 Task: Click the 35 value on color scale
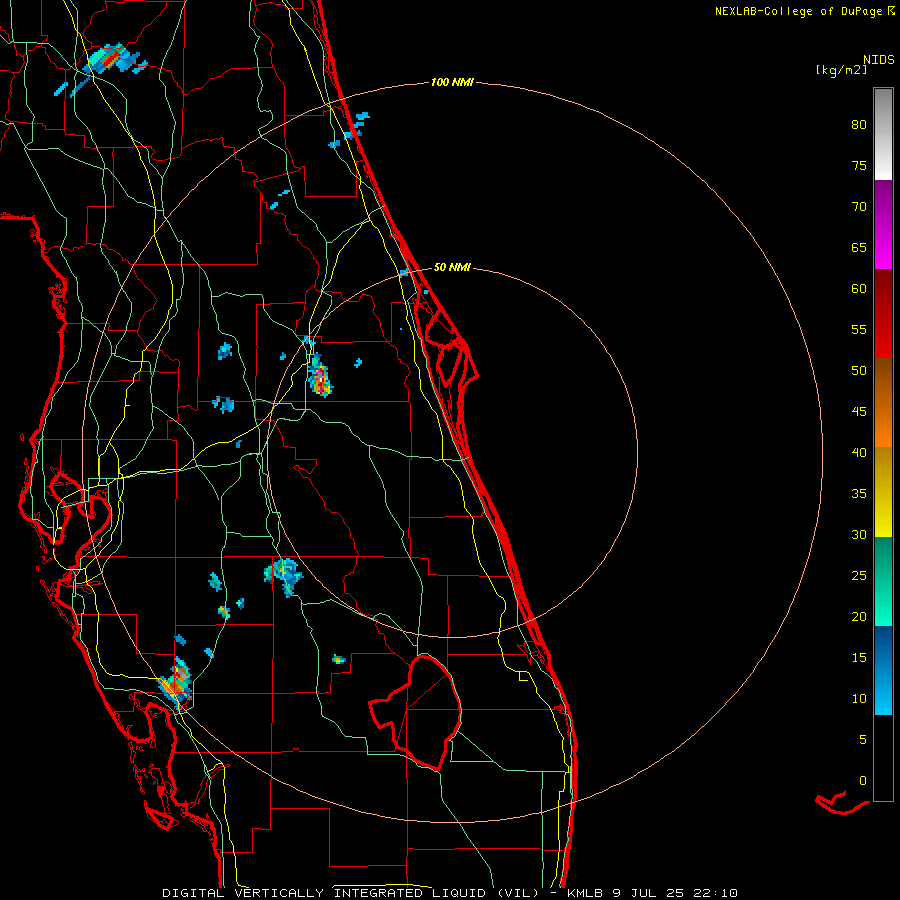tap(859, 494)
